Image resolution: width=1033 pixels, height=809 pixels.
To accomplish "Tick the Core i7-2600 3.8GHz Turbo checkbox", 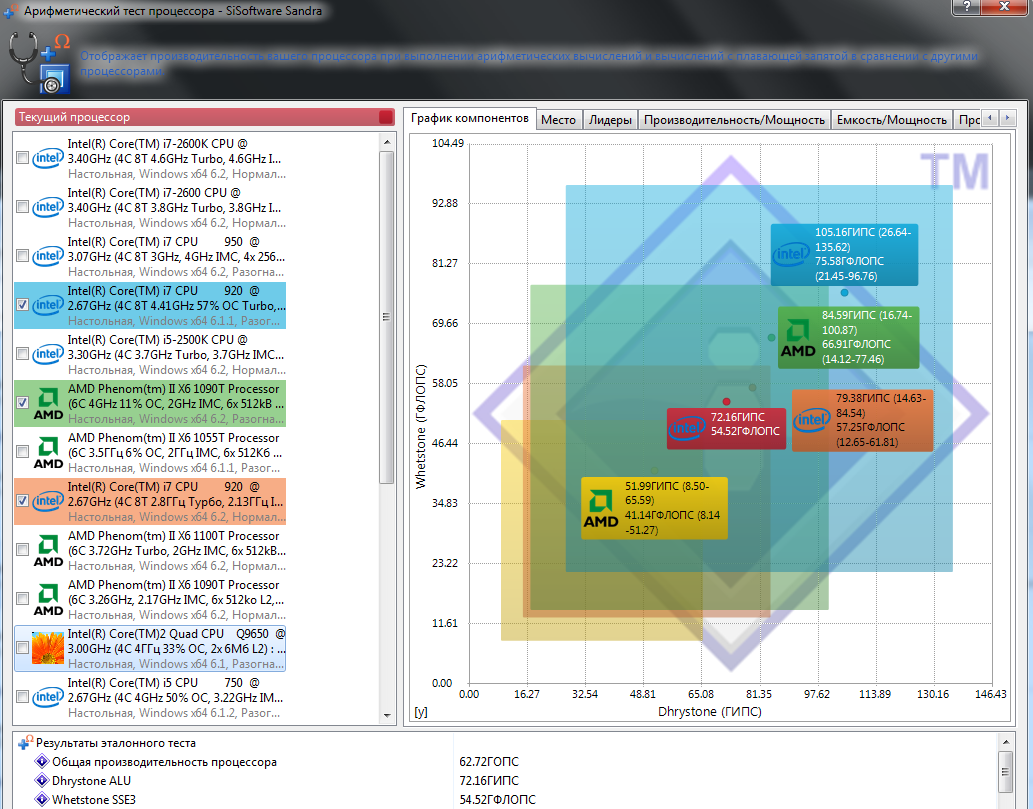I will click(x=22, y=207).
